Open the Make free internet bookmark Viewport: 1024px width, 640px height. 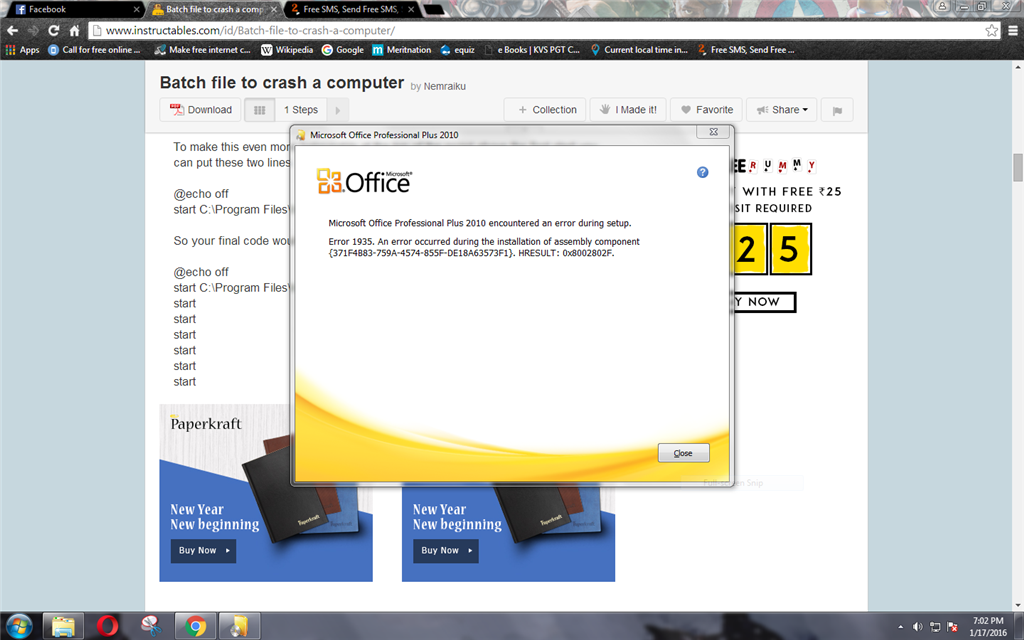click(x=202, y=50)
